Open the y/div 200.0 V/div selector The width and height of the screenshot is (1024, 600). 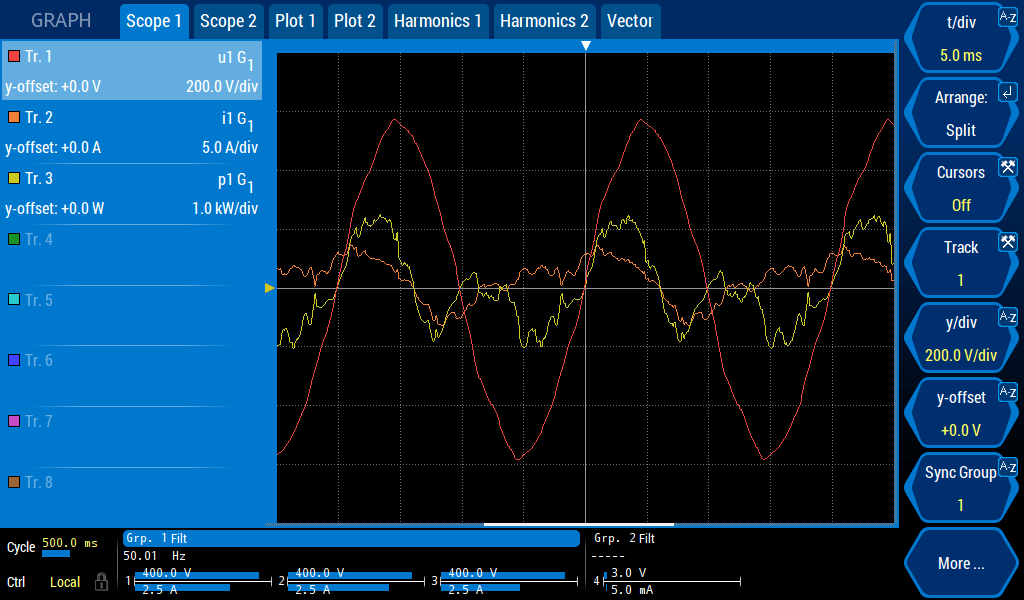coord(960,338)
